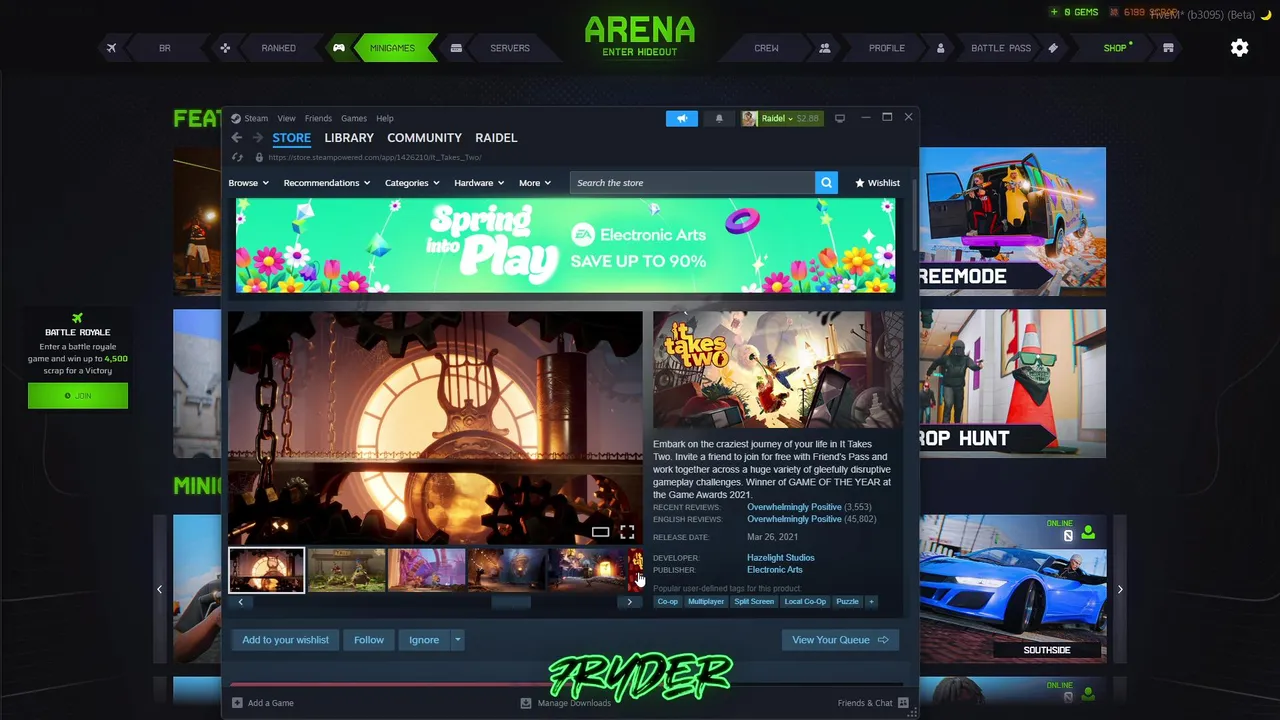Click the green JOIN Battle Royale button
The image size is (1280, 720).
[78, 395]
